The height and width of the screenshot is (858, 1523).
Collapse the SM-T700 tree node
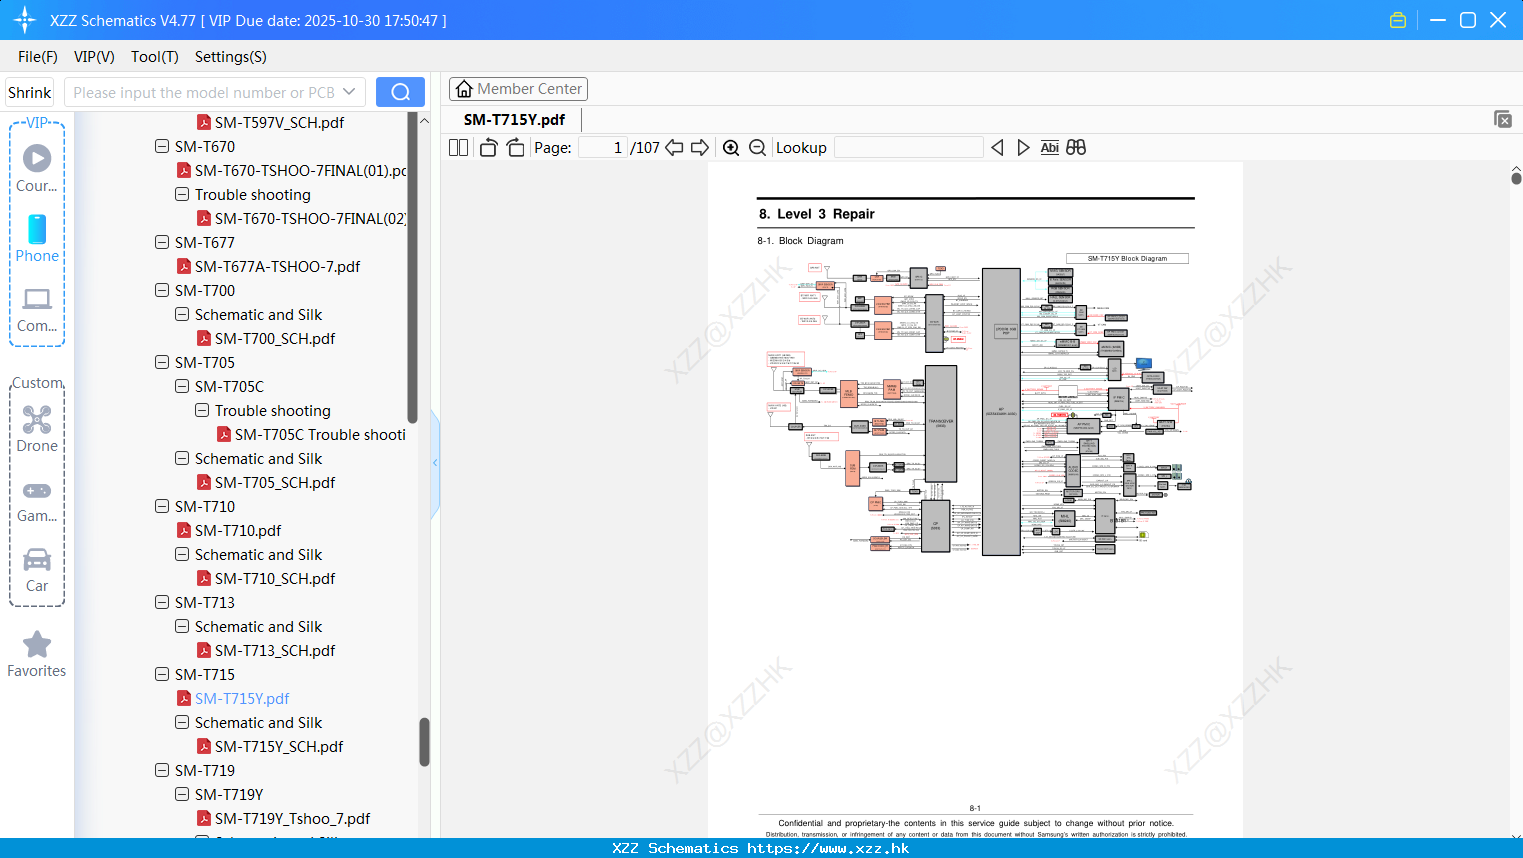(x=162, y=290)
